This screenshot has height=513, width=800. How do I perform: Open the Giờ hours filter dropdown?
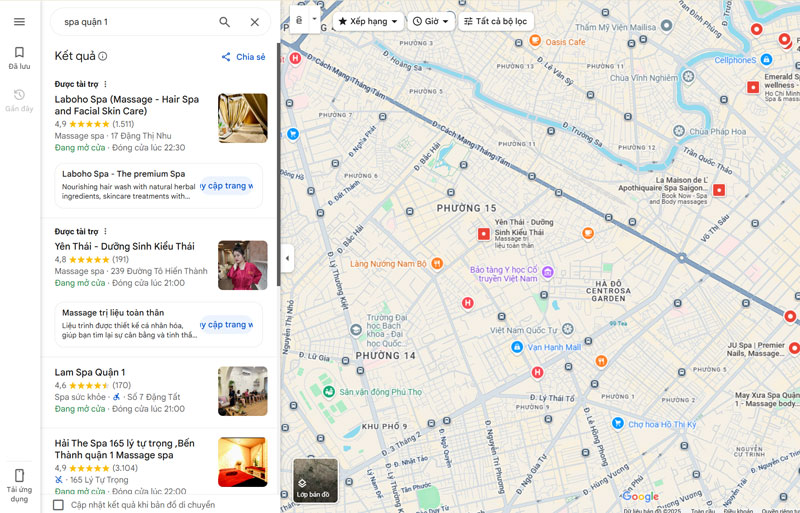pyautogui.click(x=431, y=21)
